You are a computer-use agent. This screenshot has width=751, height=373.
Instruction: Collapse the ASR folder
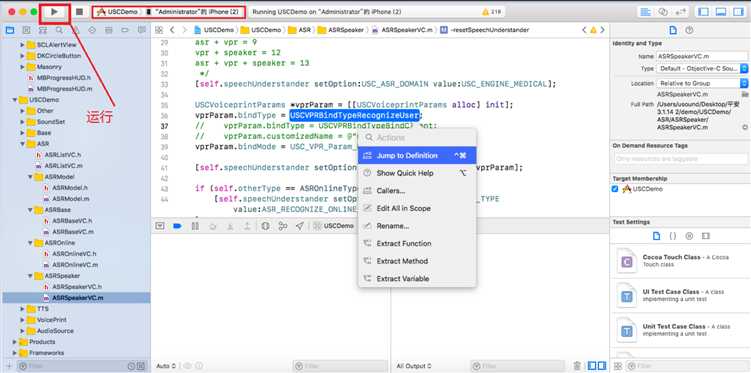[x=22, y=144]
